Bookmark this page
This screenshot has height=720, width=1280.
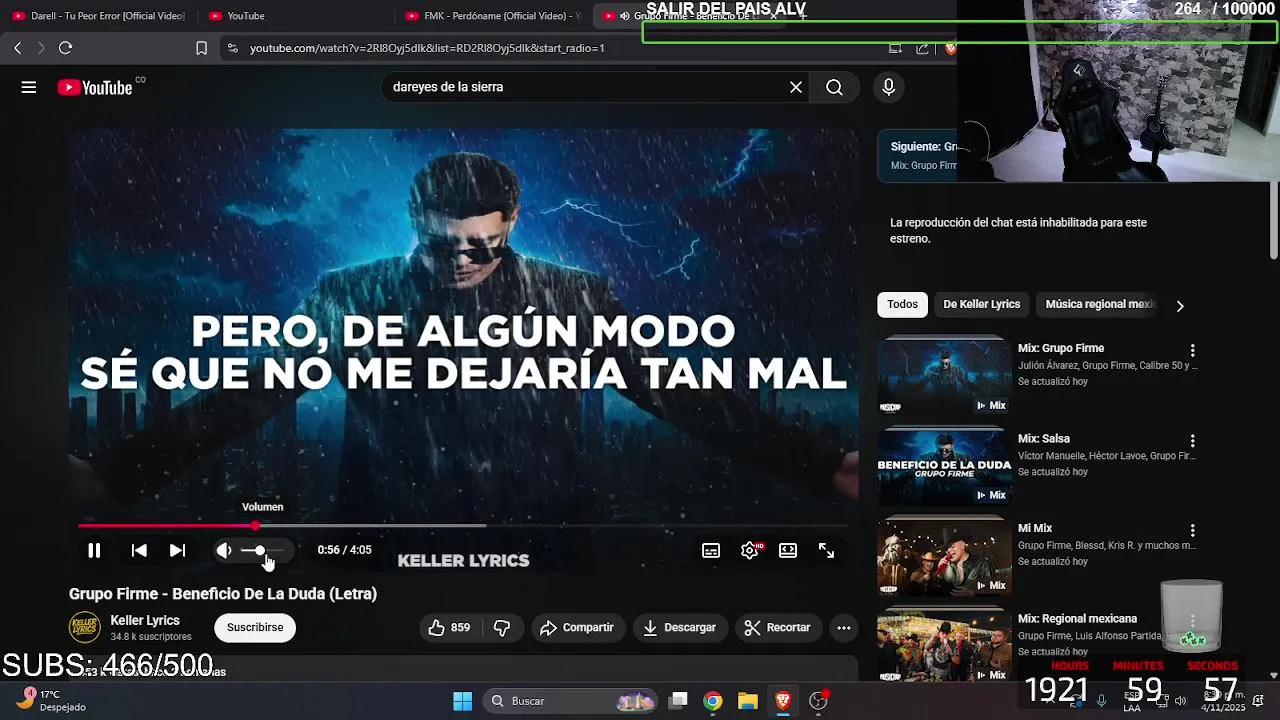[201, 48]
